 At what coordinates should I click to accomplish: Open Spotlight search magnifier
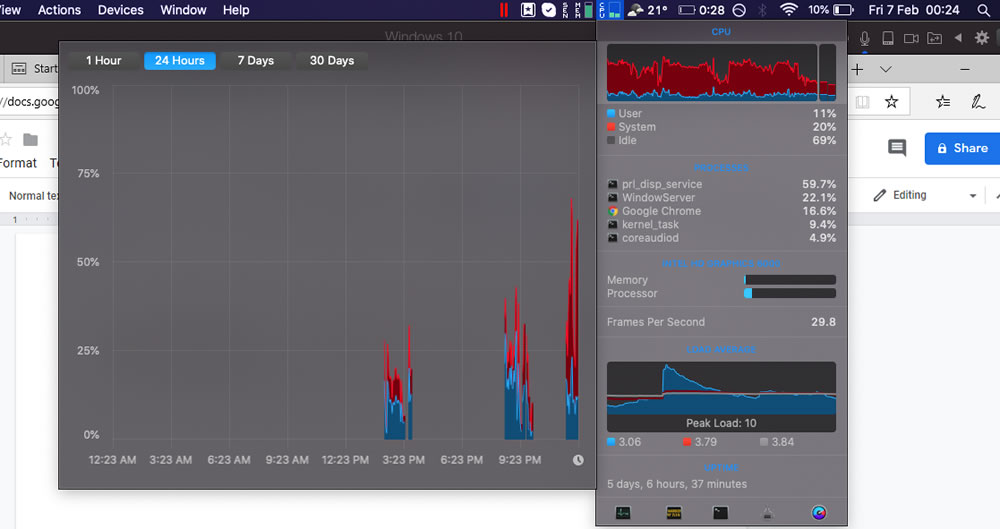click(x=984, y=10)
